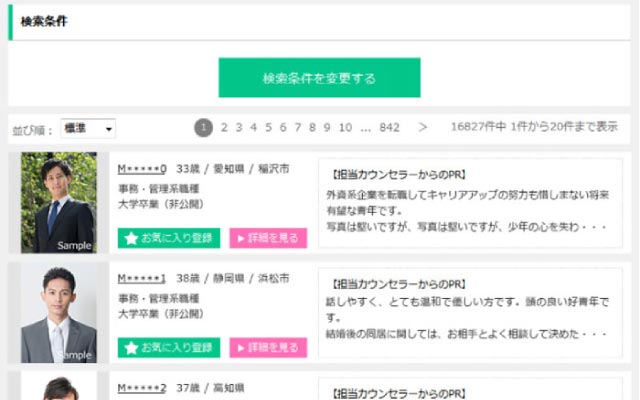Open member M*****1 profile link

pyautogui.click(x=141, y=277)
